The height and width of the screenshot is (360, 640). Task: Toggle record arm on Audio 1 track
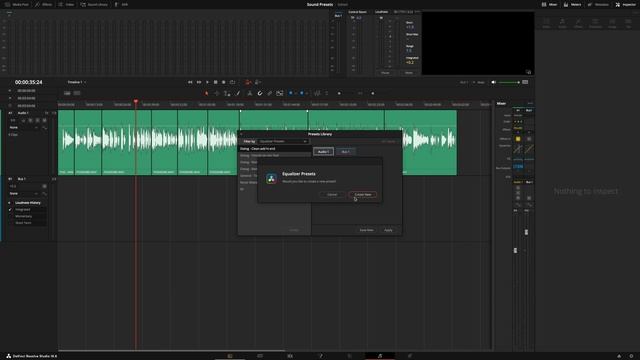pos(30,120)
